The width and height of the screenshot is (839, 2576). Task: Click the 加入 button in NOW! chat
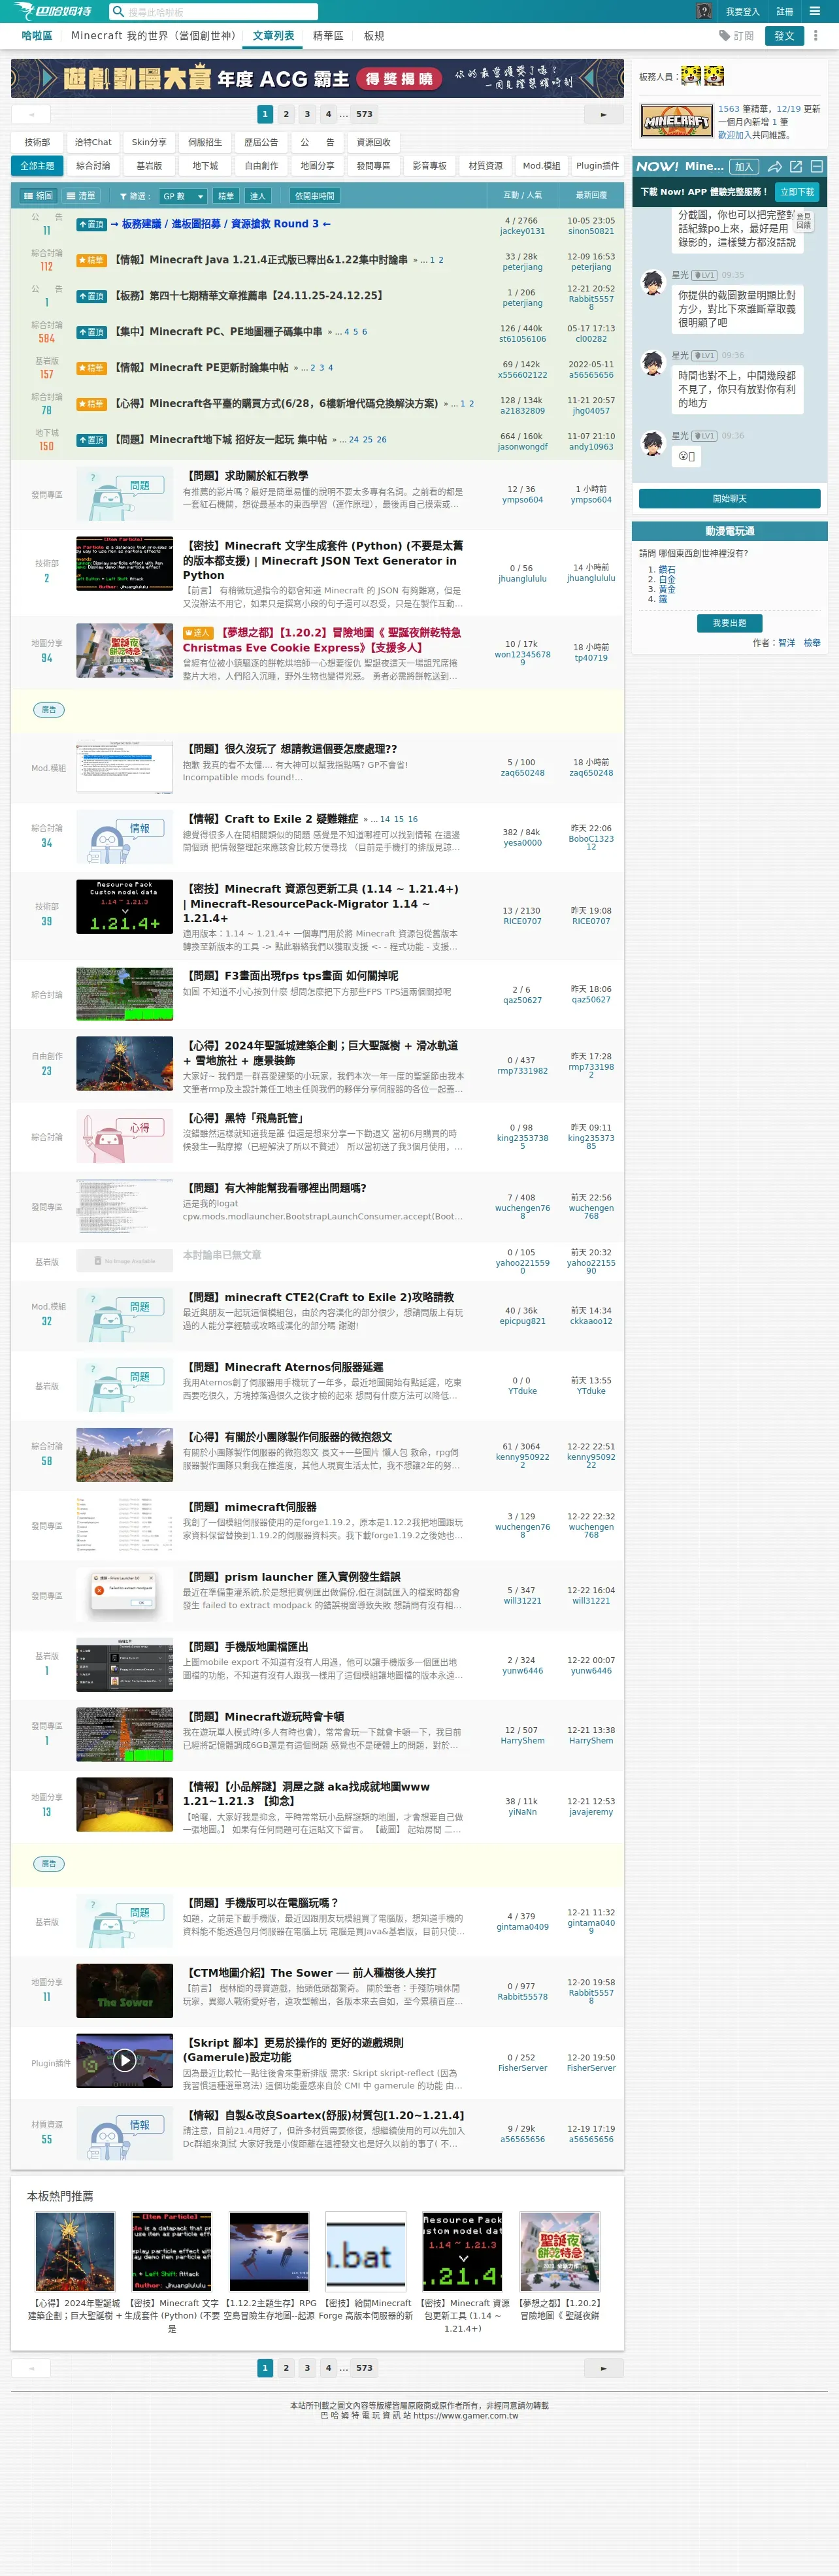(x=743, y=167)
